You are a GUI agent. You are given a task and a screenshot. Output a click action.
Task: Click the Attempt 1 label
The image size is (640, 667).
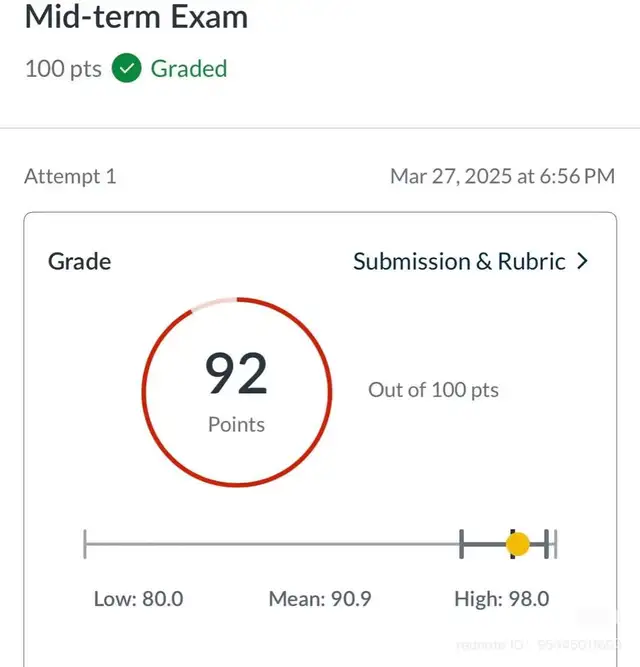(x=70, y=176)
